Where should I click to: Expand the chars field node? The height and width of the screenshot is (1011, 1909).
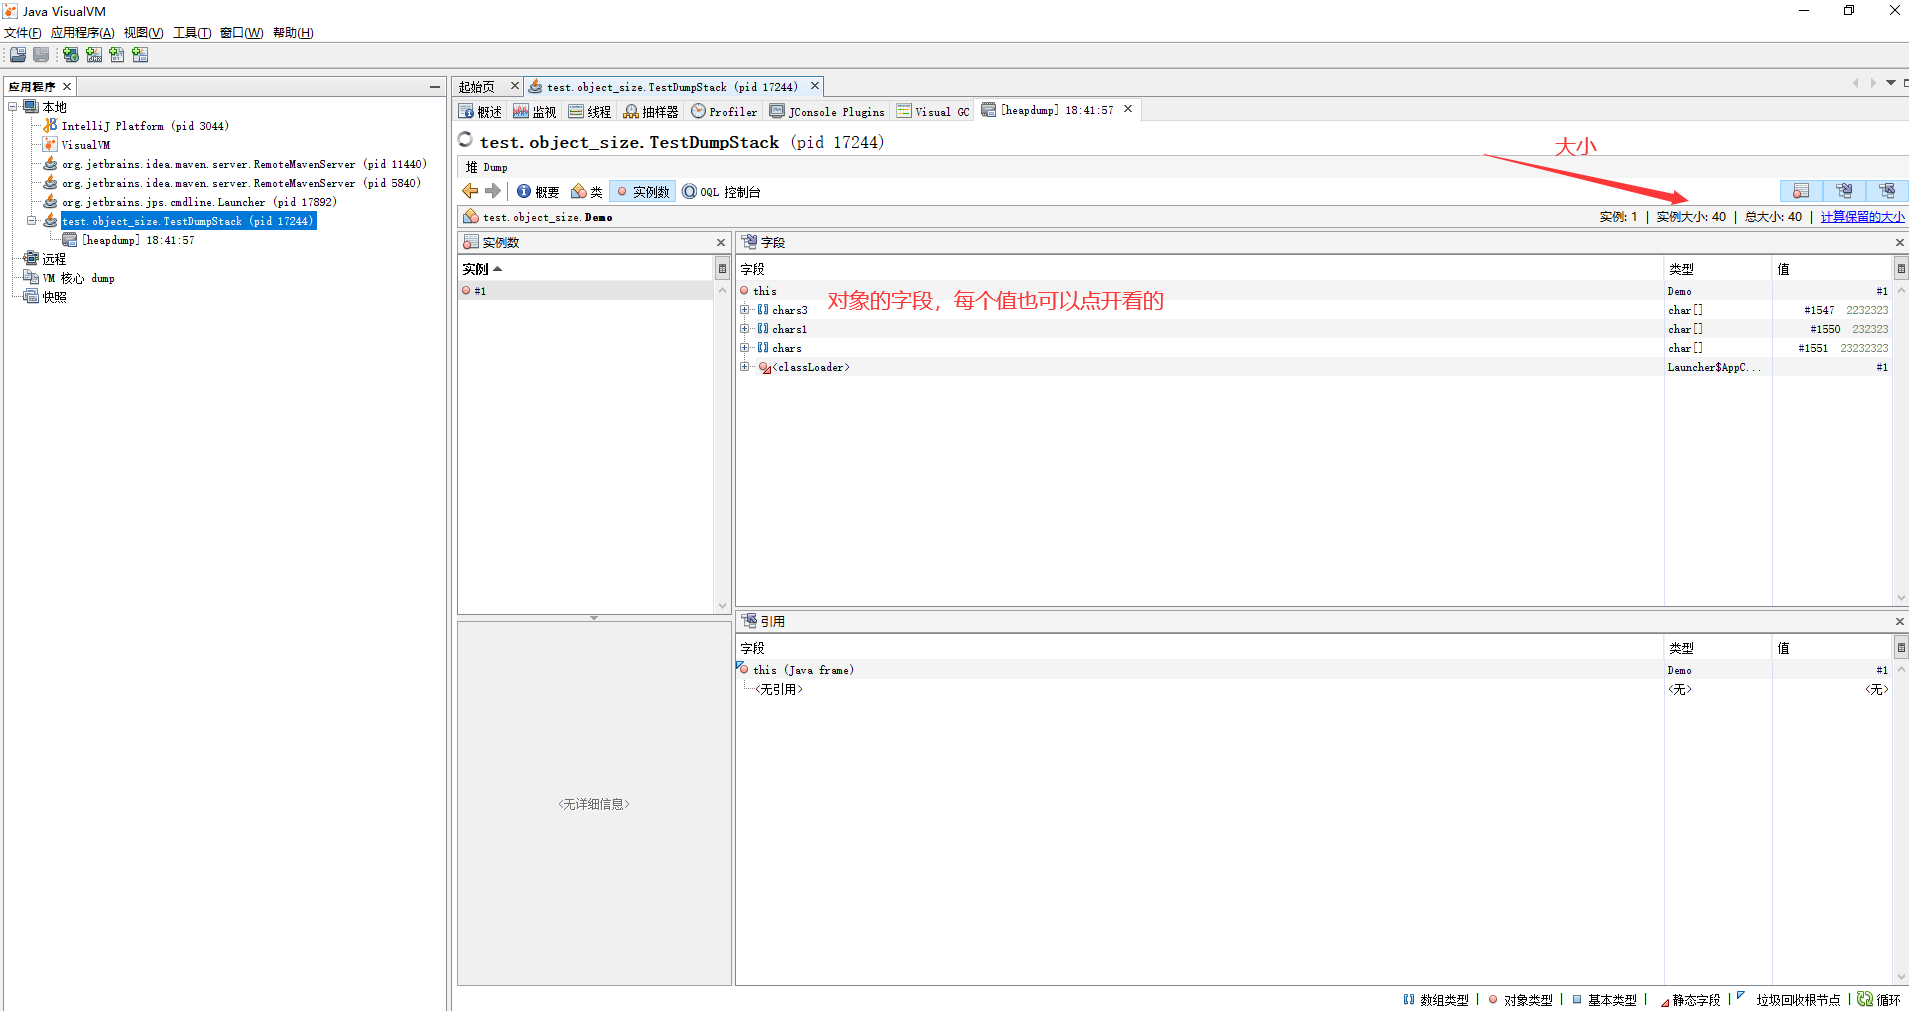point(744,348)
